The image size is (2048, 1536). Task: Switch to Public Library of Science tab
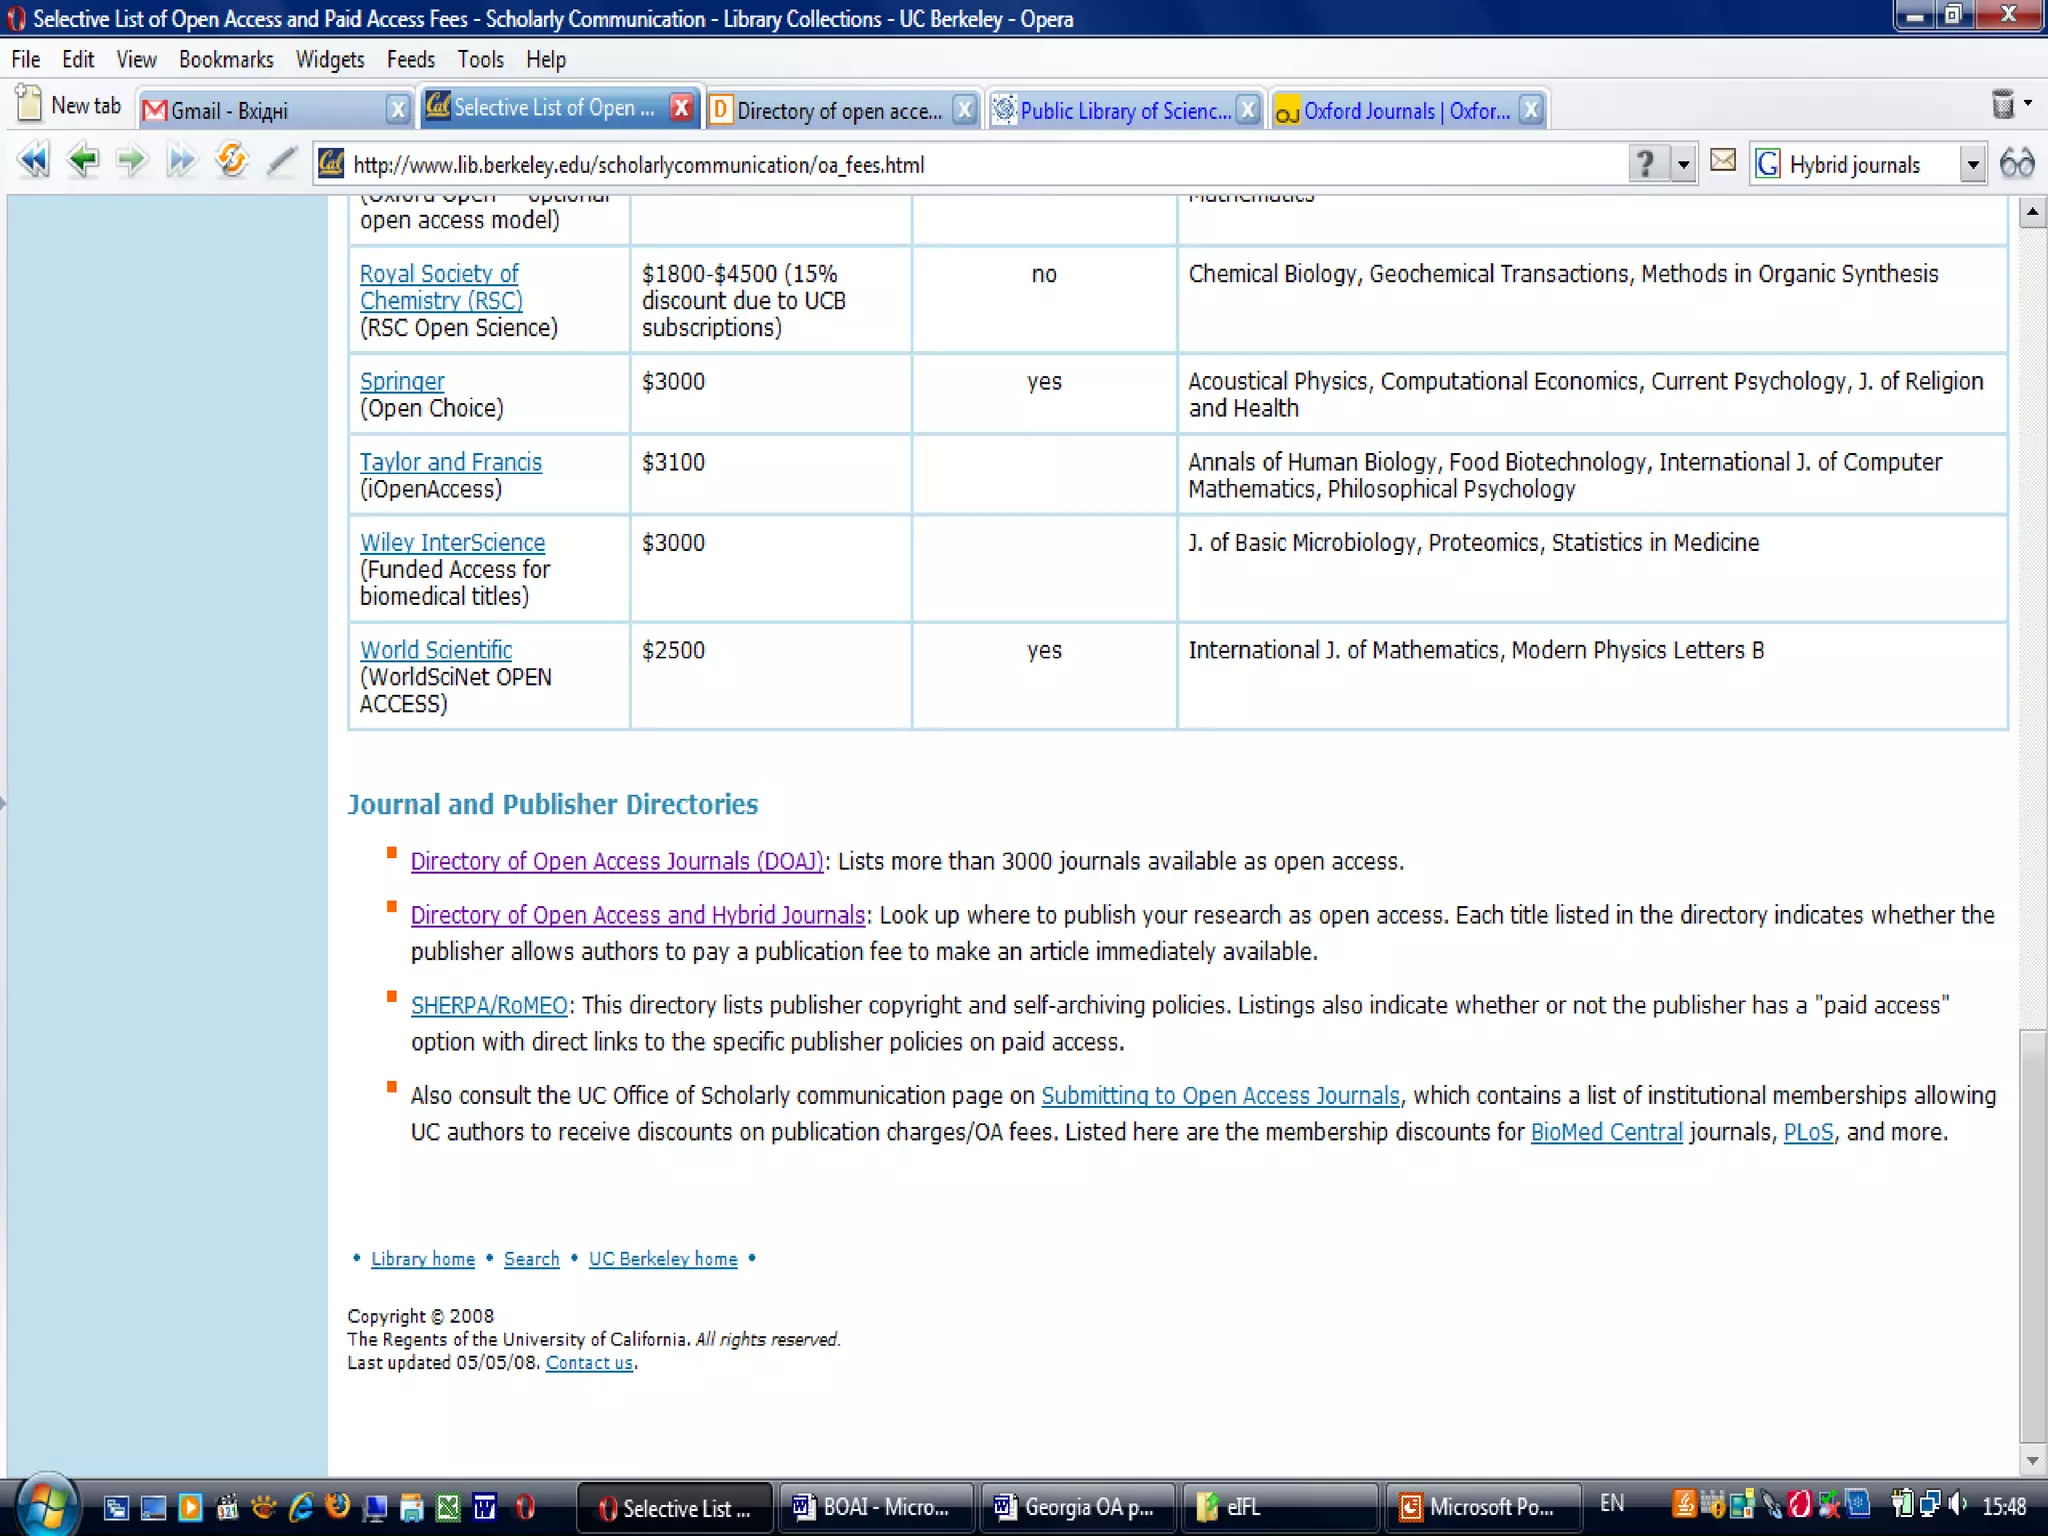click(1123, 110)
